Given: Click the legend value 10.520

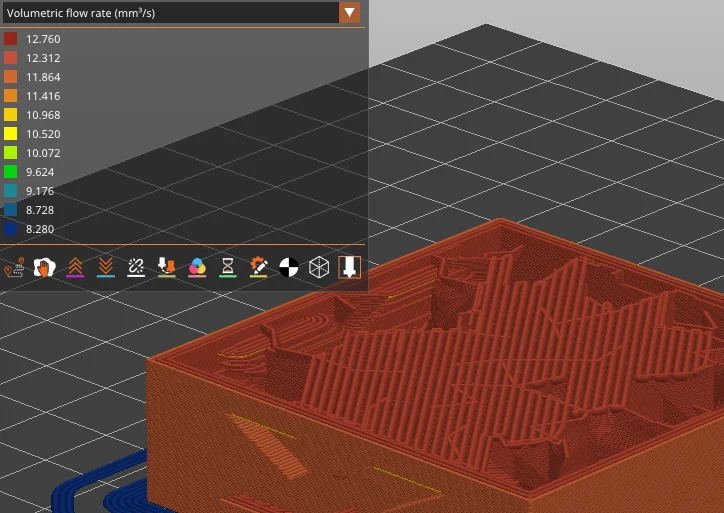Looking at the screenshot, I should coord(43,134).
